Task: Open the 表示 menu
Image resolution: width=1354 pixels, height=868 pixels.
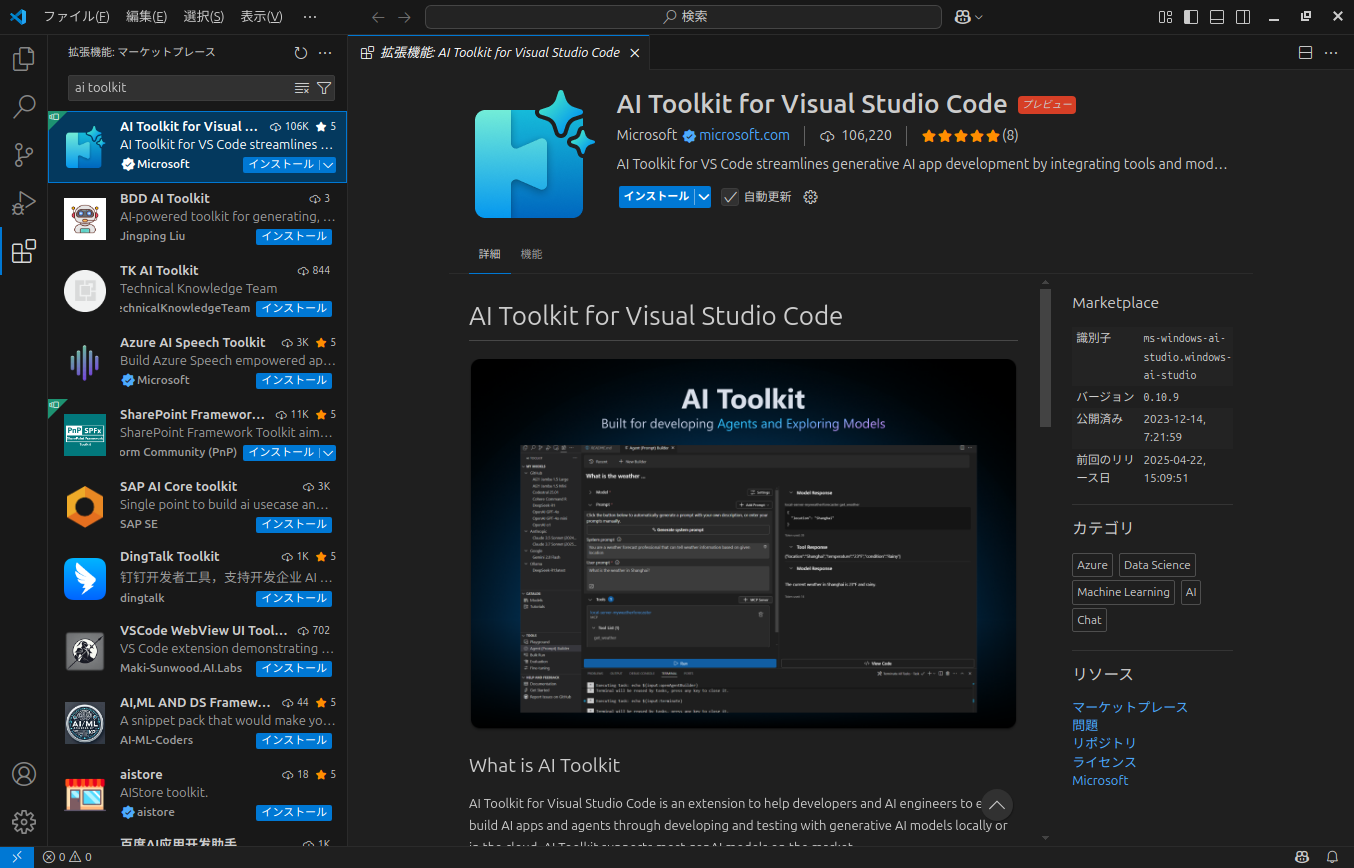Action: coord(262,17)
